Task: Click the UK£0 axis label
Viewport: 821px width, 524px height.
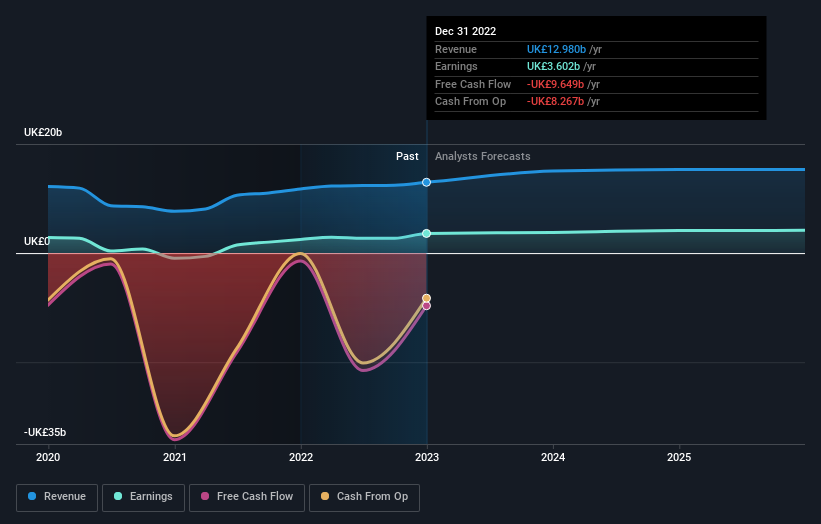Action: [x=37, y=241]
